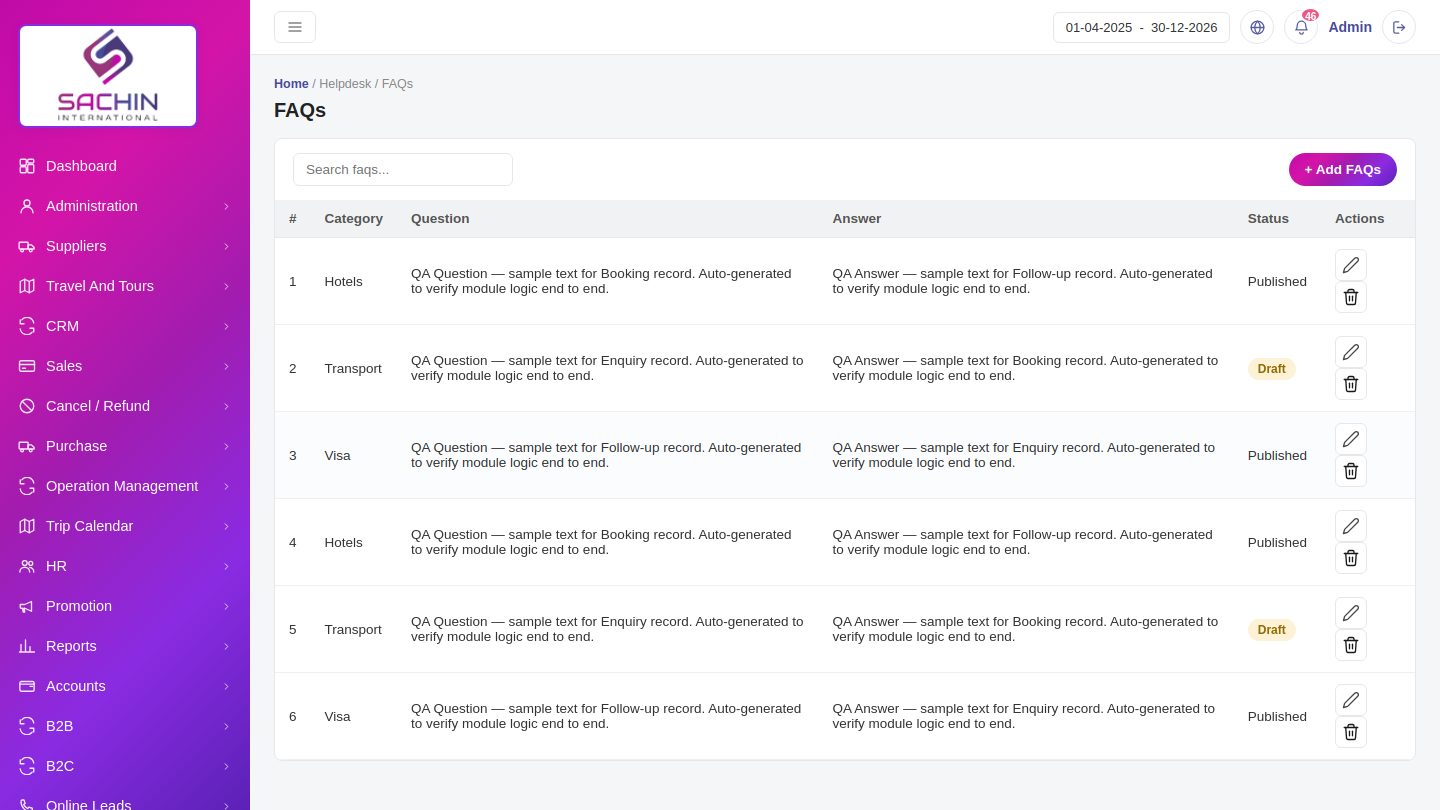1440x810 pixels.
Task: Click the globe language icon
Action: point(1257,27)
